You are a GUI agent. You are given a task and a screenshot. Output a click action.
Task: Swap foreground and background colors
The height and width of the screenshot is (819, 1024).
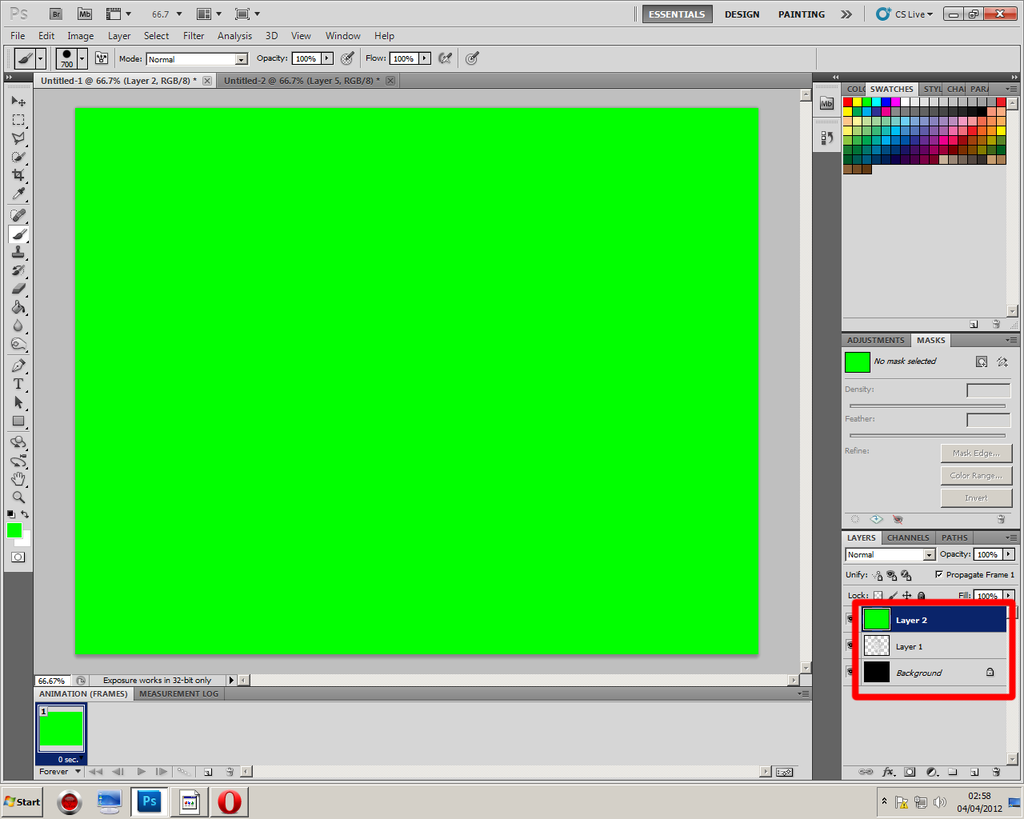25,515
